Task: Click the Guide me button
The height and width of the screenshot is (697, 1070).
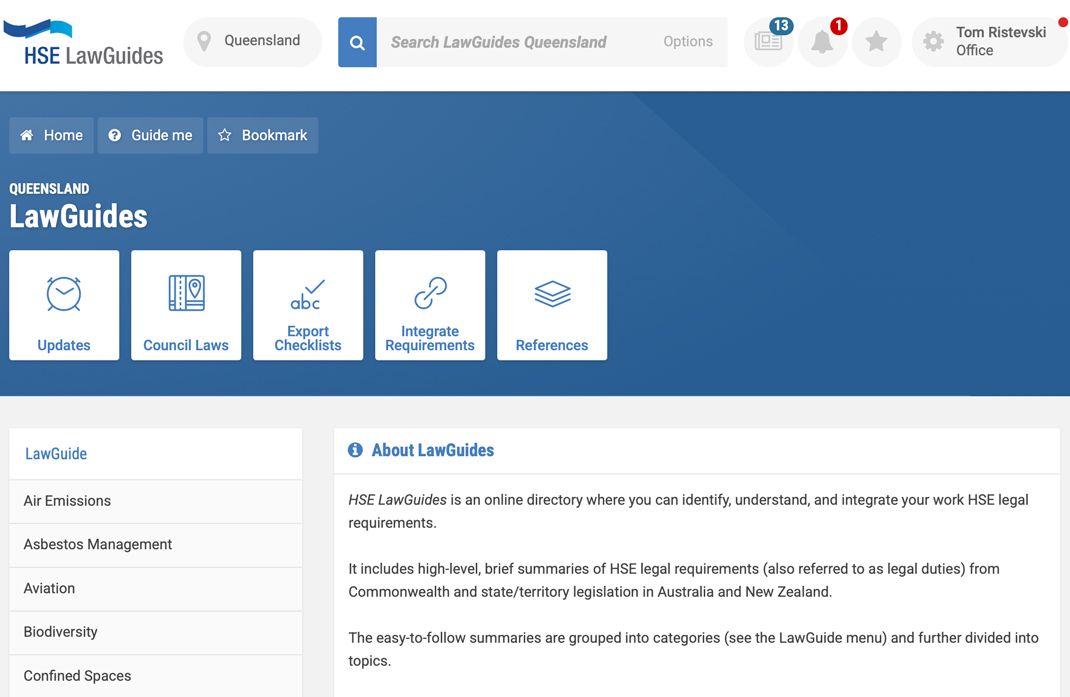Action: point(150,135)
